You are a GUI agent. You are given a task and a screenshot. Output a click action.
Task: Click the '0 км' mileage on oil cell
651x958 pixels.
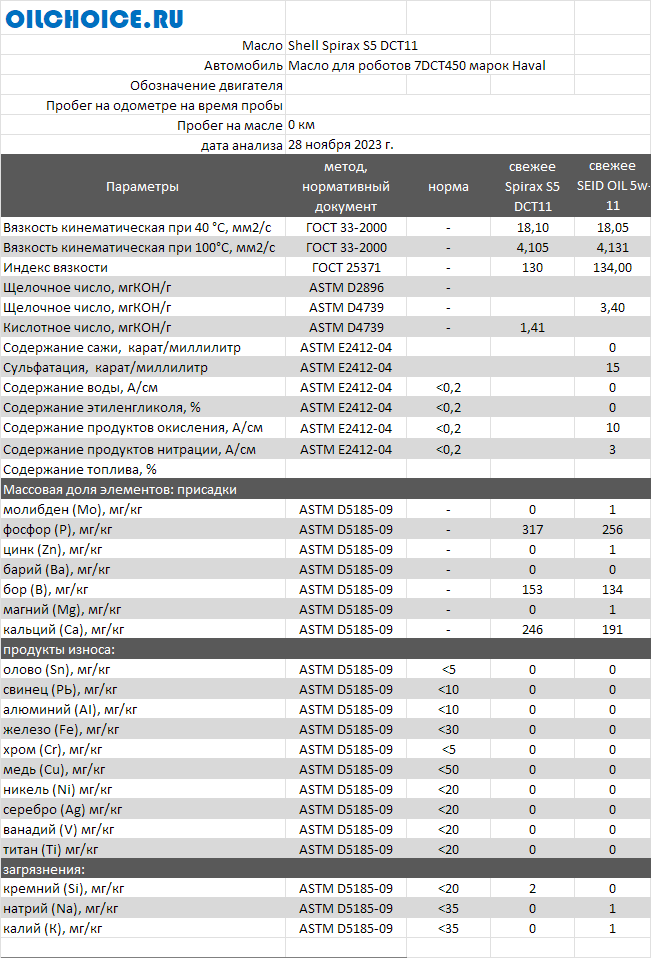pyautogui.click(x=301, y=125)
